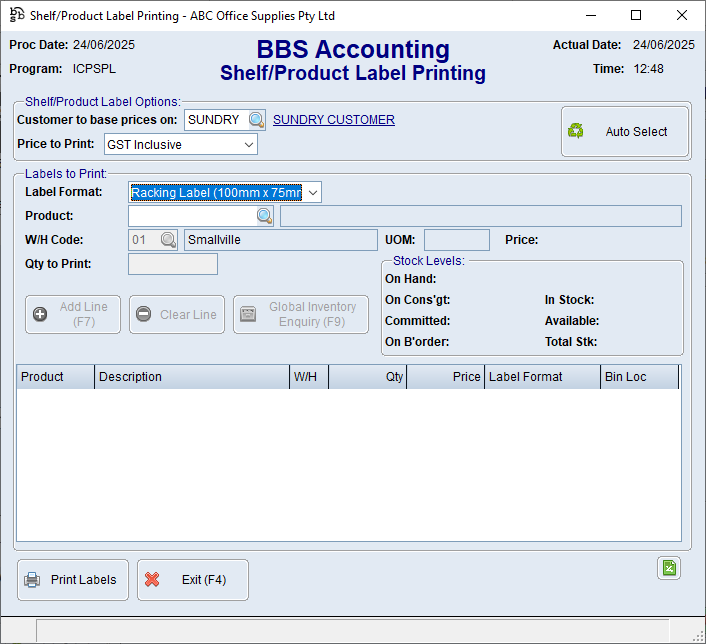Click the Bin Loc column header
Viewport: 706px width, 644px height.
tap(640, 377)
